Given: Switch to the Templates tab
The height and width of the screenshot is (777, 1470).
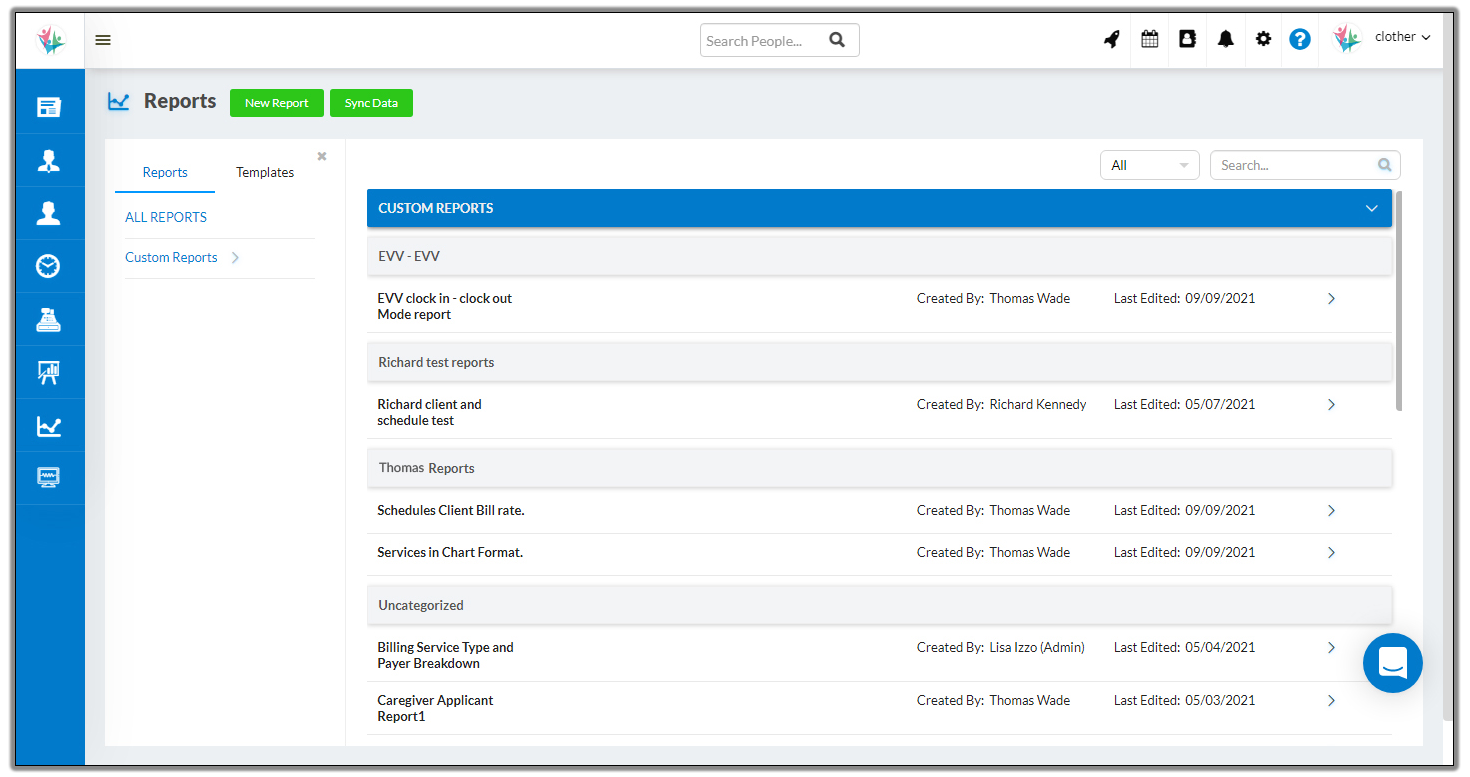Looking at the screenshot, I should click(x=264, y=172).
